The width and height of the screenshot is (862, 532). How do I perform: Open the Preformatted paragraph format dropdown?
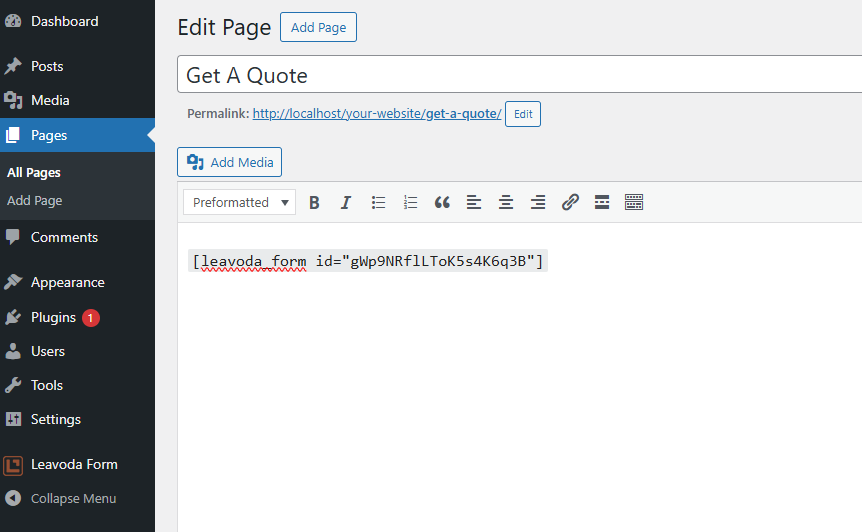239,202
